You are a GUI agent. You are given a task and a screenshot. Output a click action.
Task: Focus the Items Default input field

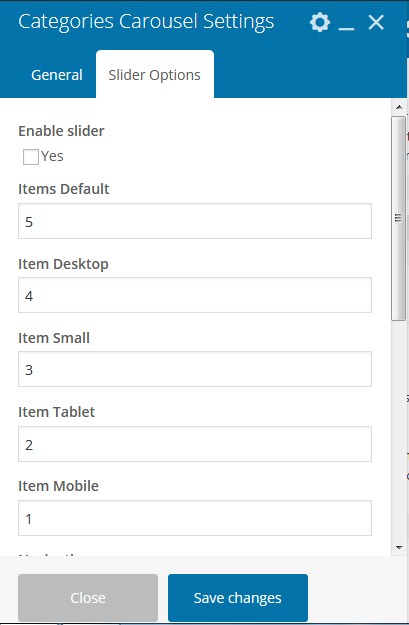pyautogui.click(x=195, y=221)
